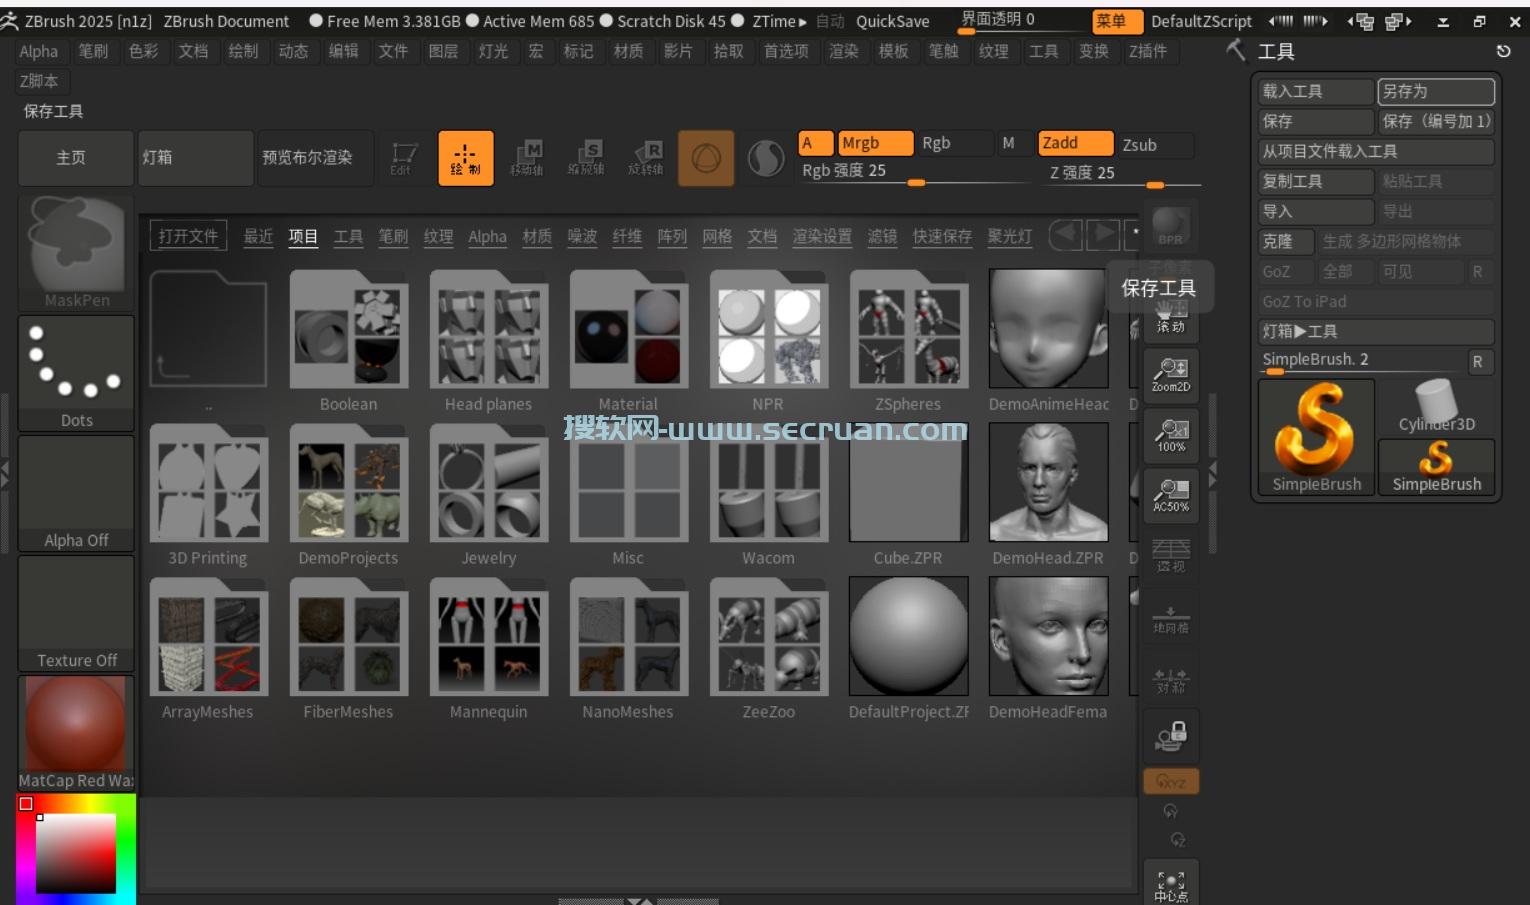Switch to the 项目 lightbox tab
Viewport: 1530px width, 905px height.
303,236
